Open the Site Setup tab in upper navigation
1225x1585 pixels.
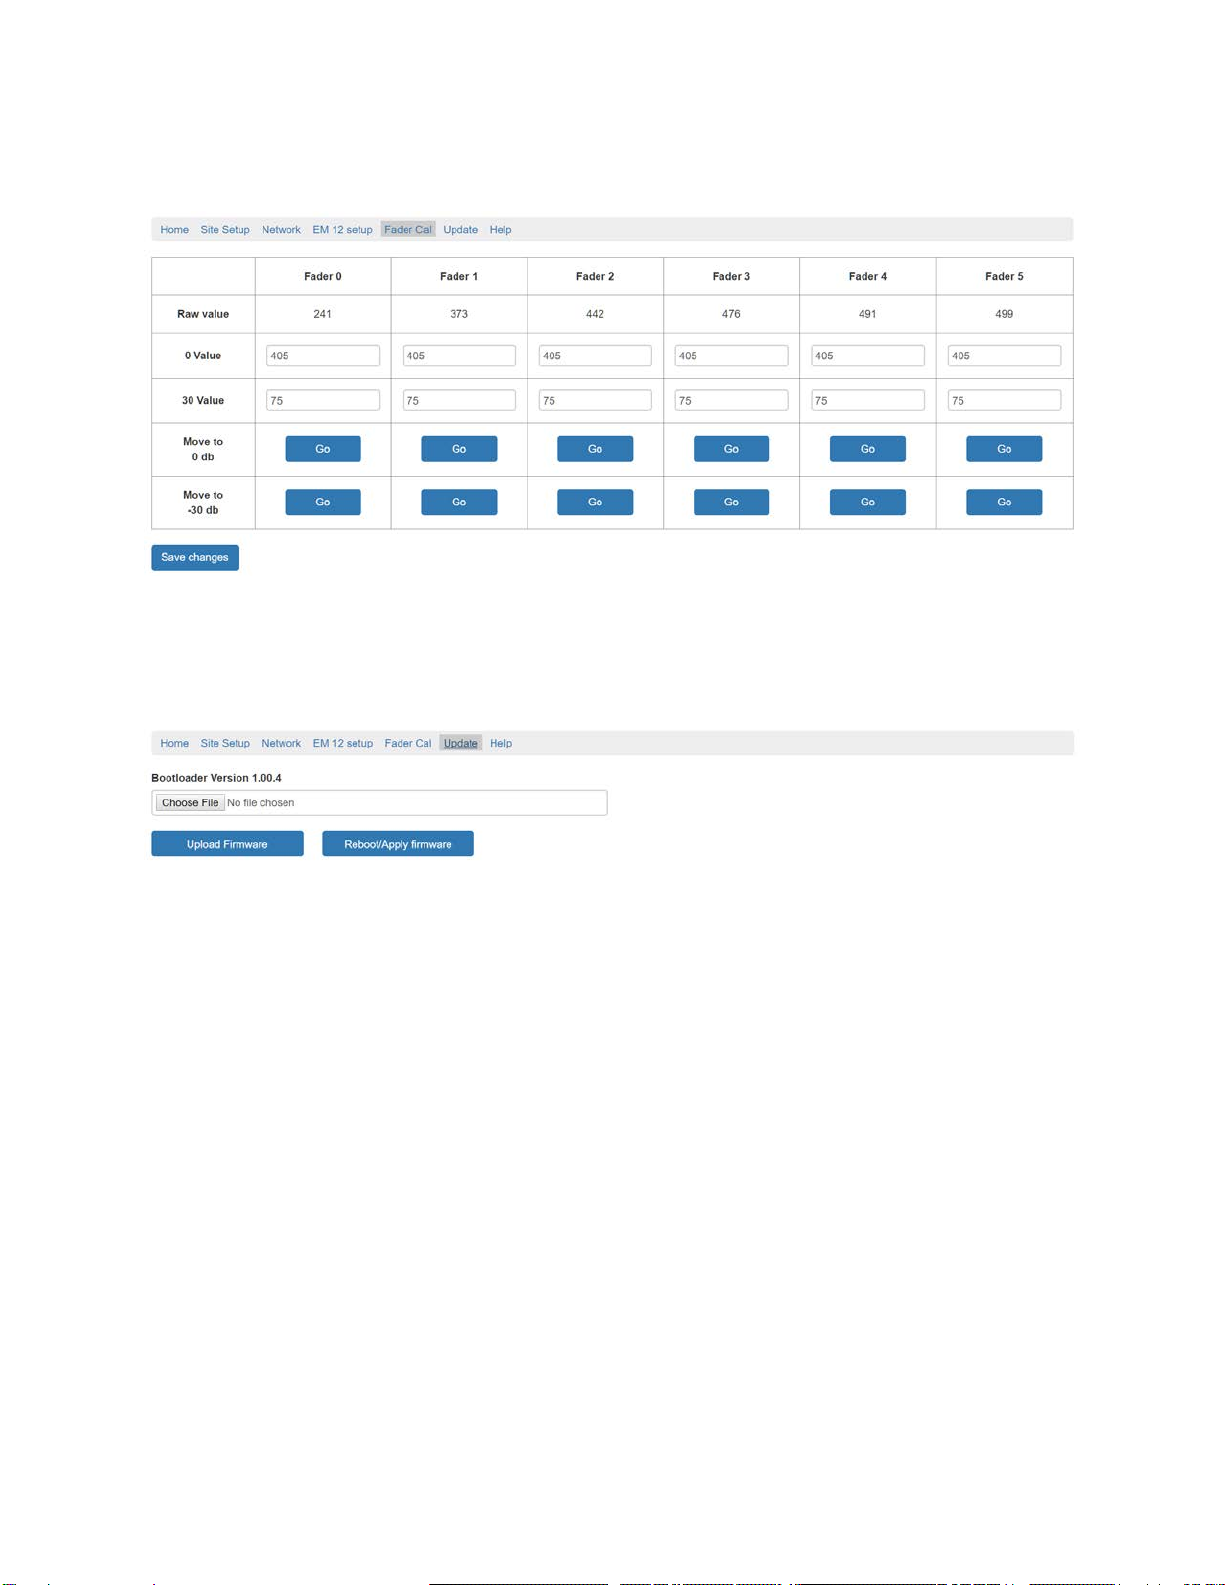pos(225,230)
